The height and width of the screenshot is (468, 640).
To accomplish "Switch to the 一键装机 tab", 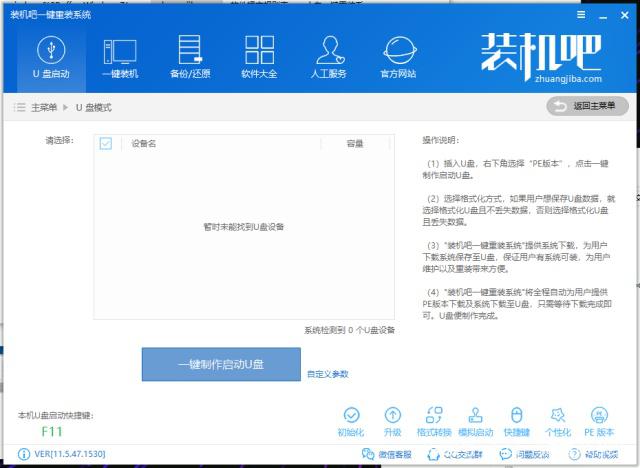I will point(120,57).
